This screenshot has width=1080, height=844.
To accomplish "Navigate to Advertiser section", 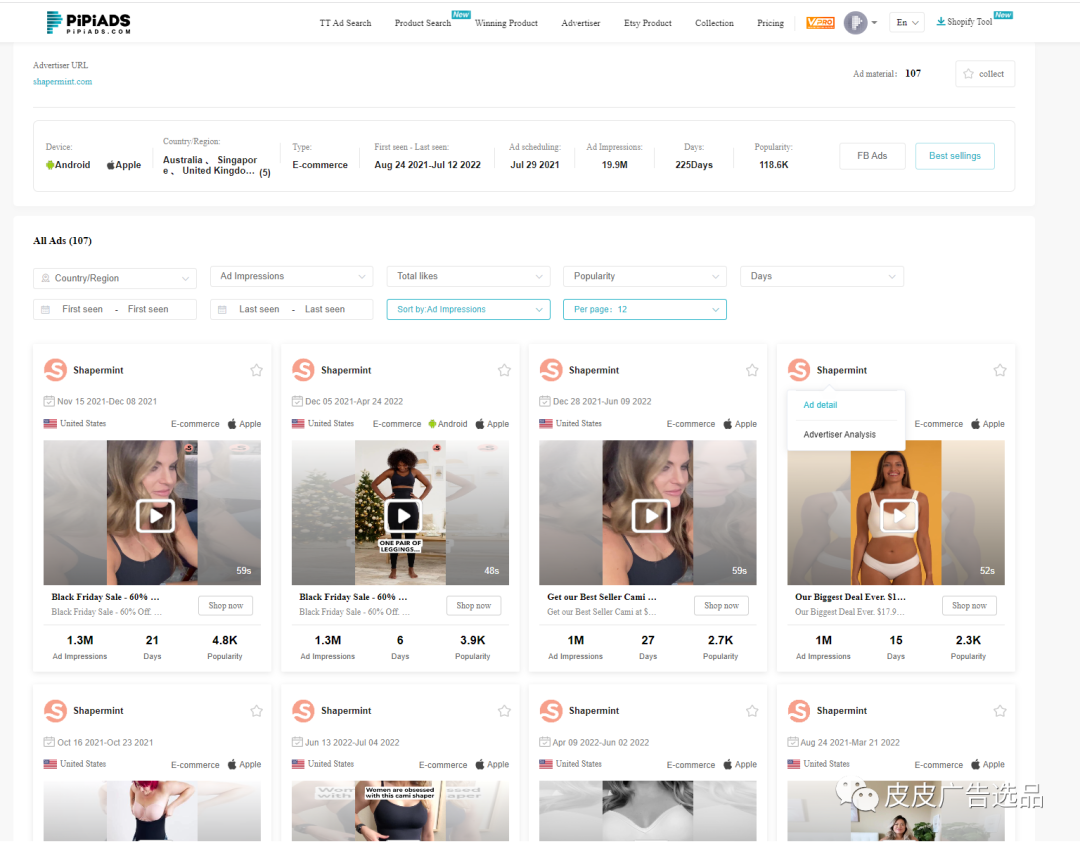I will (x=581, y=23).
